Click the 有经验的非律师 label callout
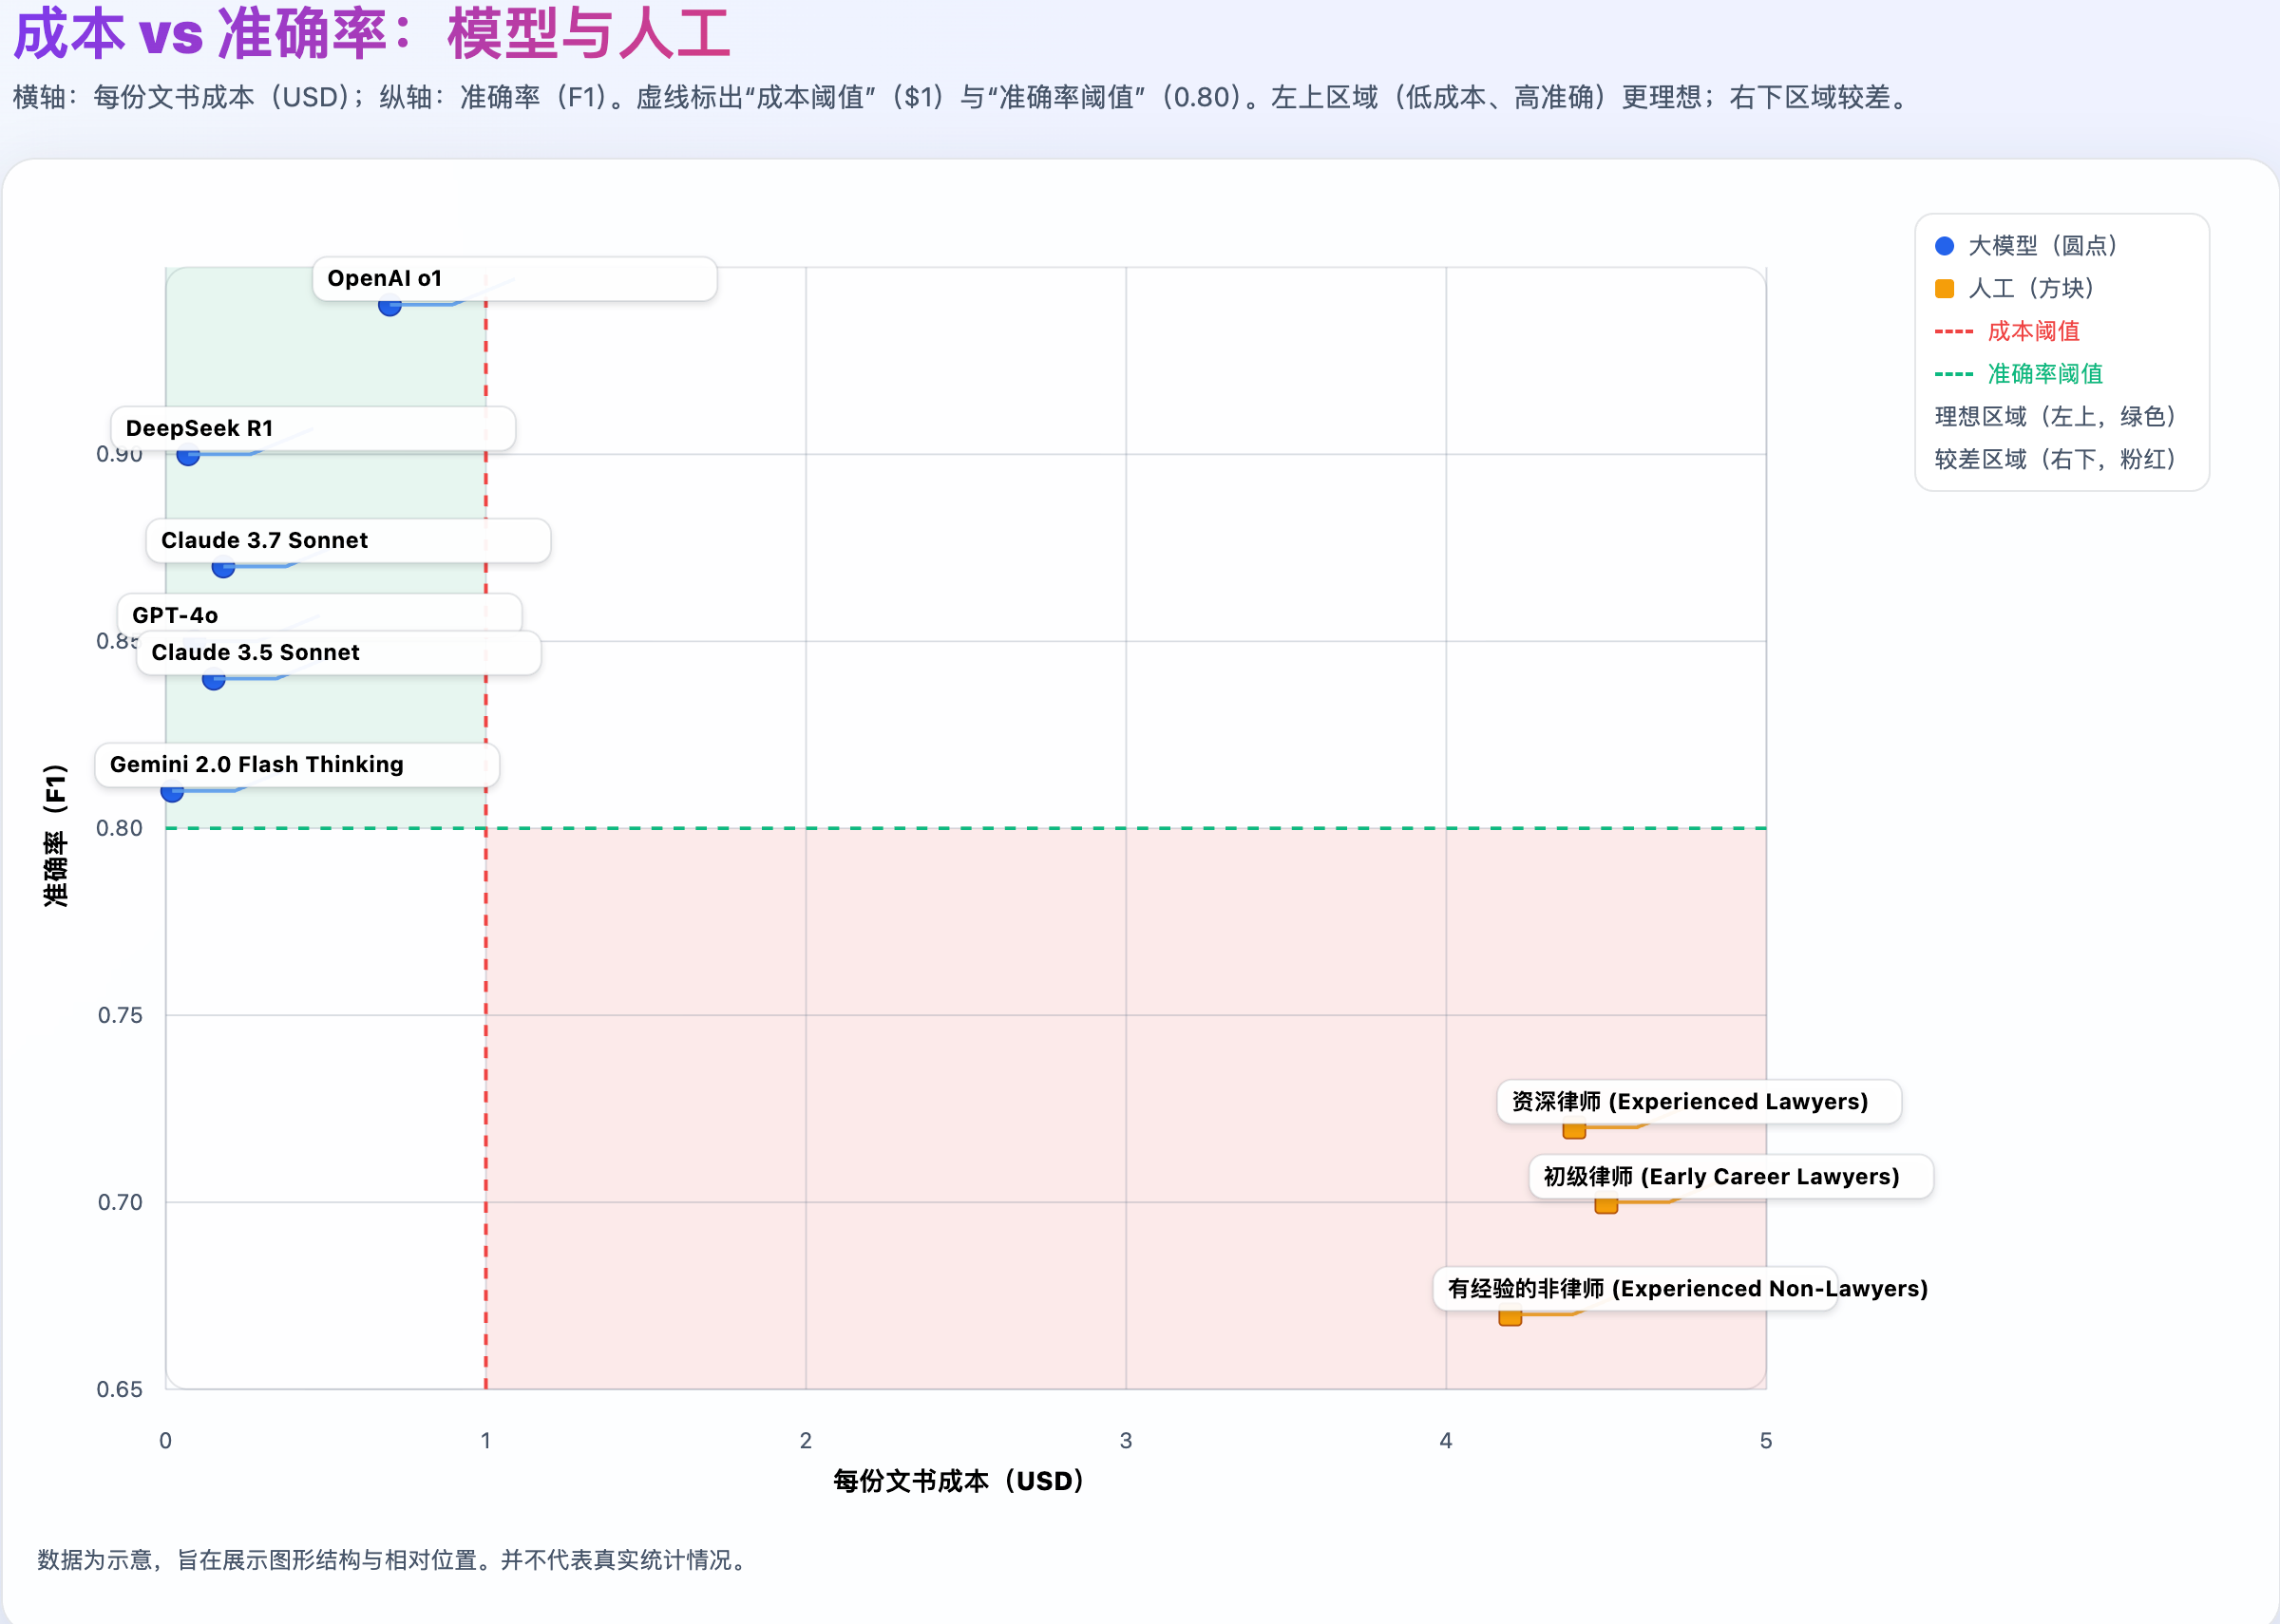This screenshot has width=2280, height=1624. (x=1687, y=1289)
